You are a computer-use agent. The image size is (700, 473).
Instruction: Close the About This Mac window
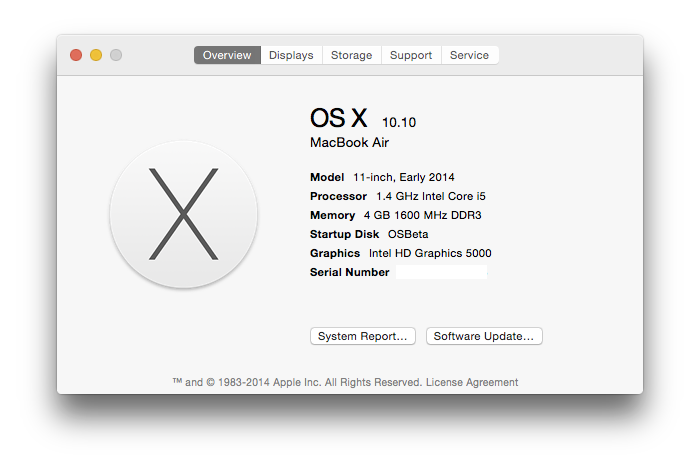click(x=76, y=55)
